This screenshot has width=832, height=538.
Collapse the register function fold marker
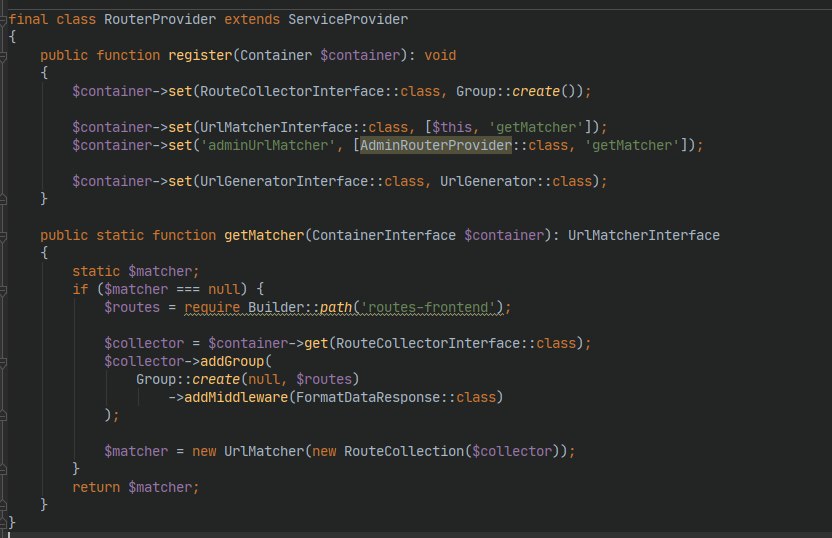pos(3,56)
